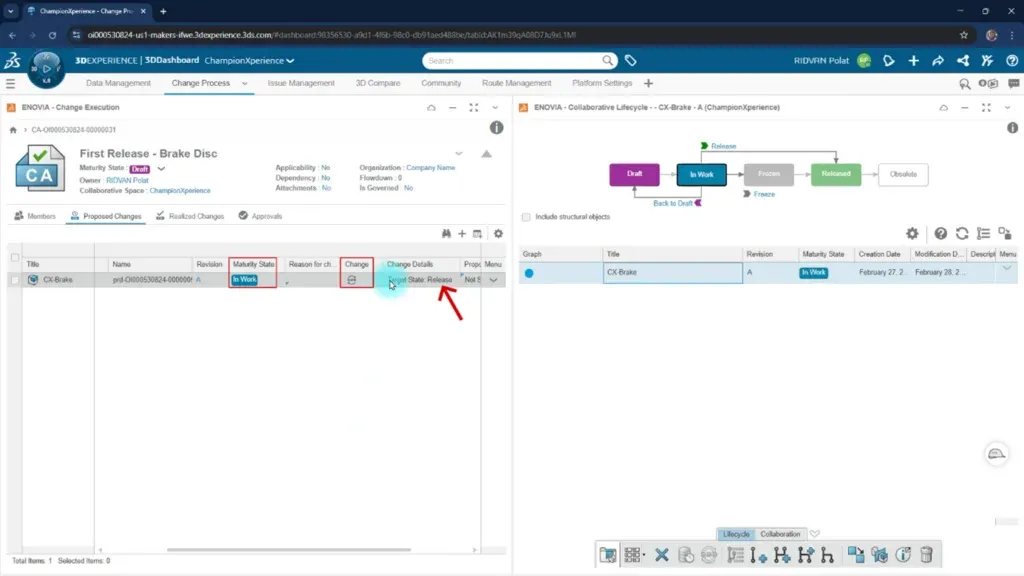Collapse the change action header with the up triangle
The image size is (1024, 576).
coord(487,154)
